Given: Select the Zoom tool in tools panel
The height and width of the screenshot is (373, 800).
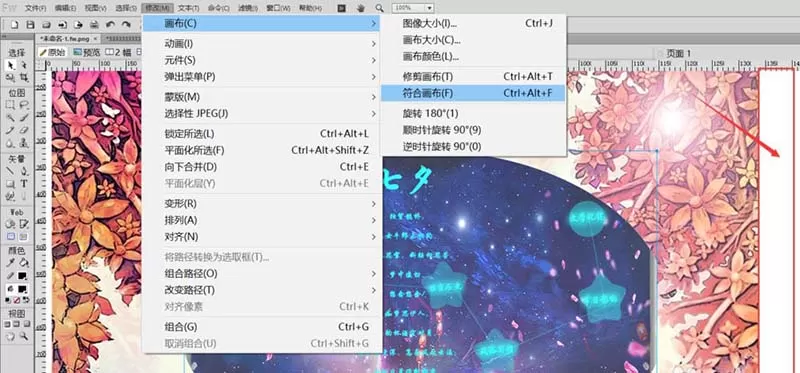Looking at the screenshot, I should click(23, 337).
